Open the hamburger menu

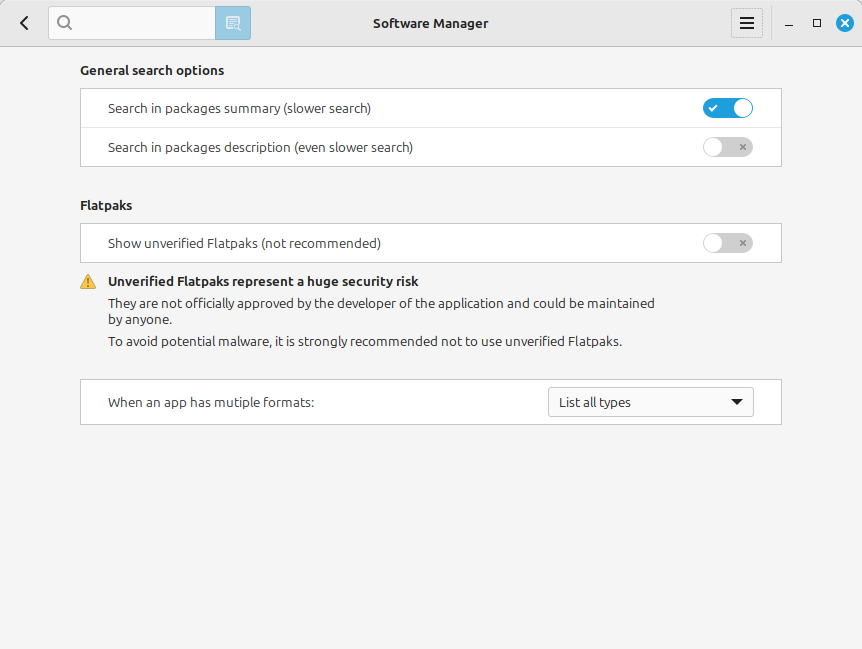click(x=747, y=22)
